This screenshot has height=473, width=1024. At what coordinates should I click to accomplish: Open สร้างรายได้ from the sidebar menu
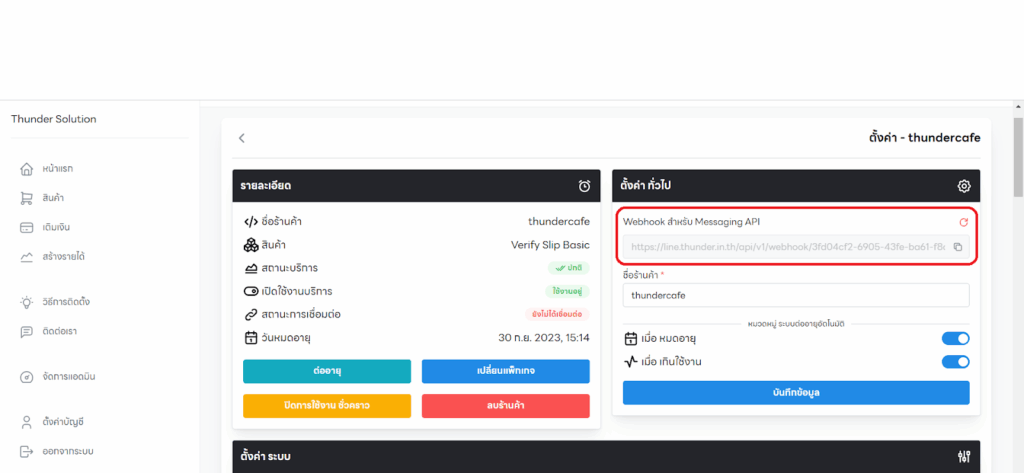pyautogui.click(x=62, y=257)
